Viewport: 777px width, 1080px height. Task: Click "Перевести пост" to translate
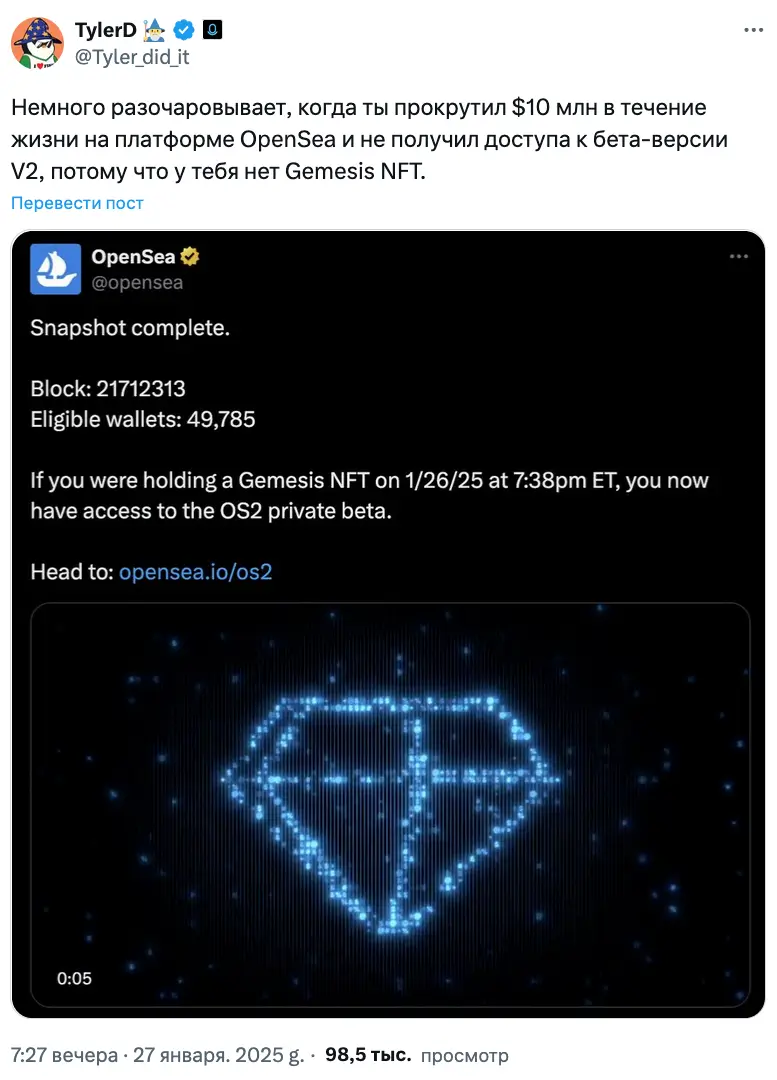[77, 203]
